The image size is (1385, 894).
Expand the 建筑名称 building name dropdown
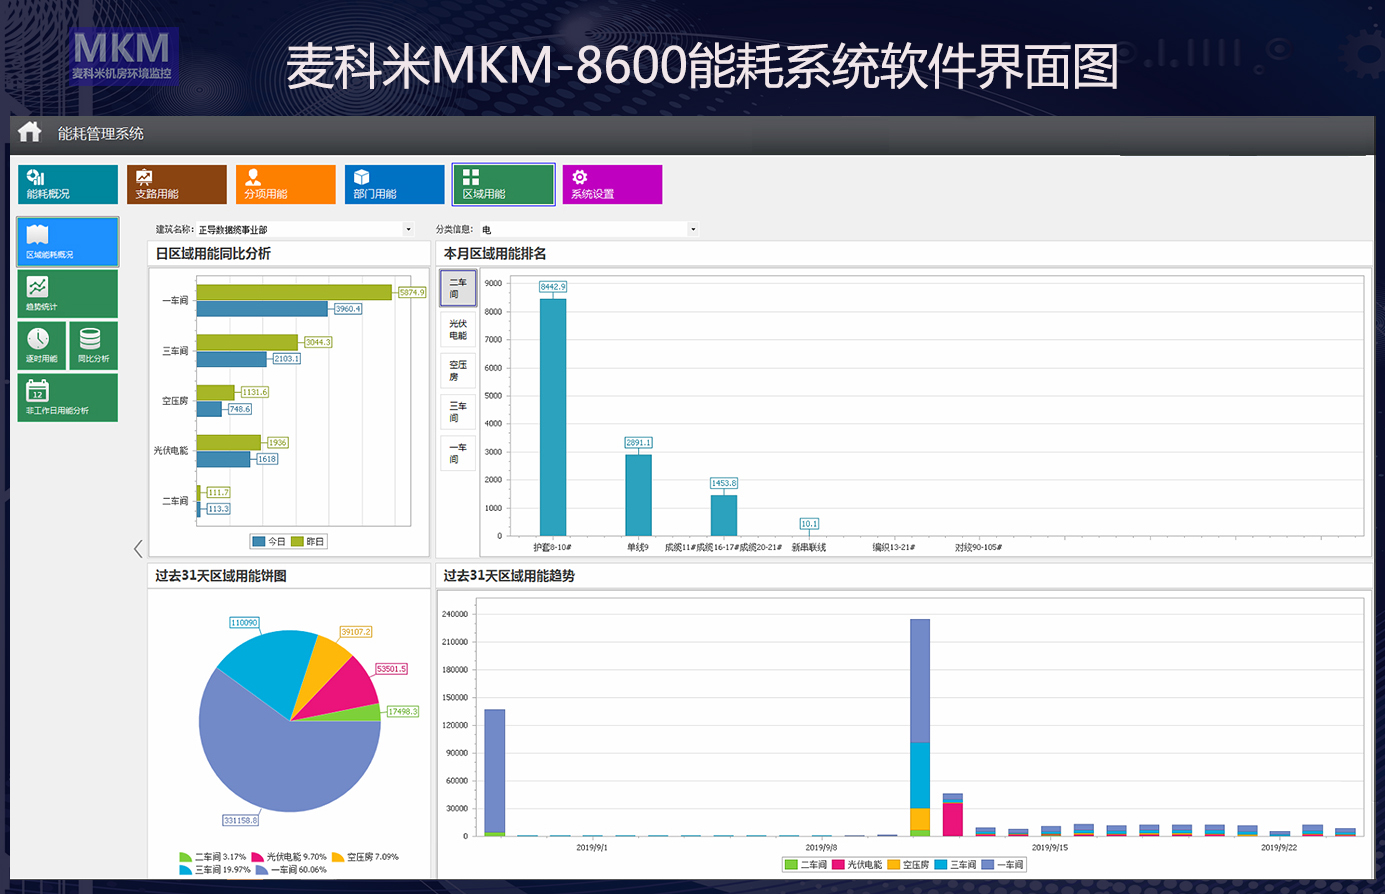tap(408, 230)
